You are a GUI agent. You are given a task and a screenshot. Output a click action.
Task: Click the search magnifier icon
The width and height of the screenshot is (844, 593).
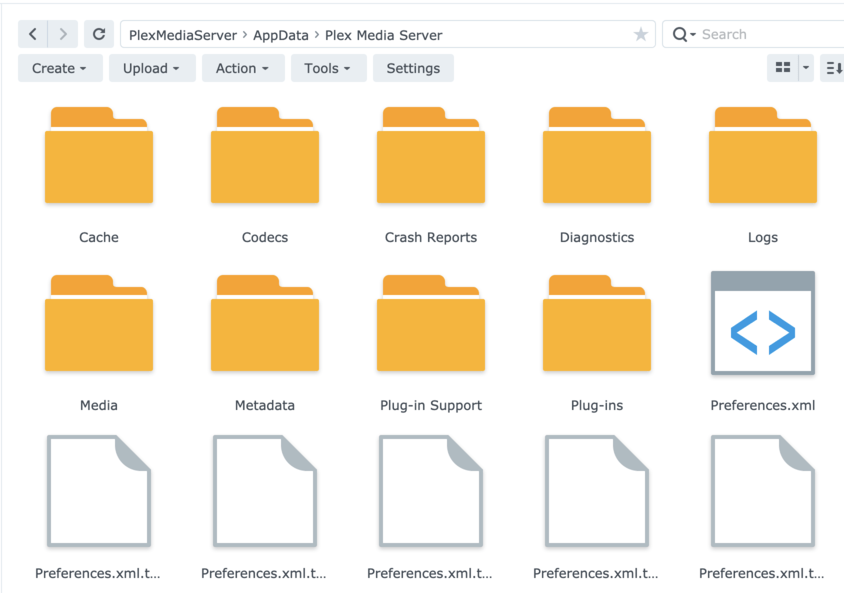680,34
